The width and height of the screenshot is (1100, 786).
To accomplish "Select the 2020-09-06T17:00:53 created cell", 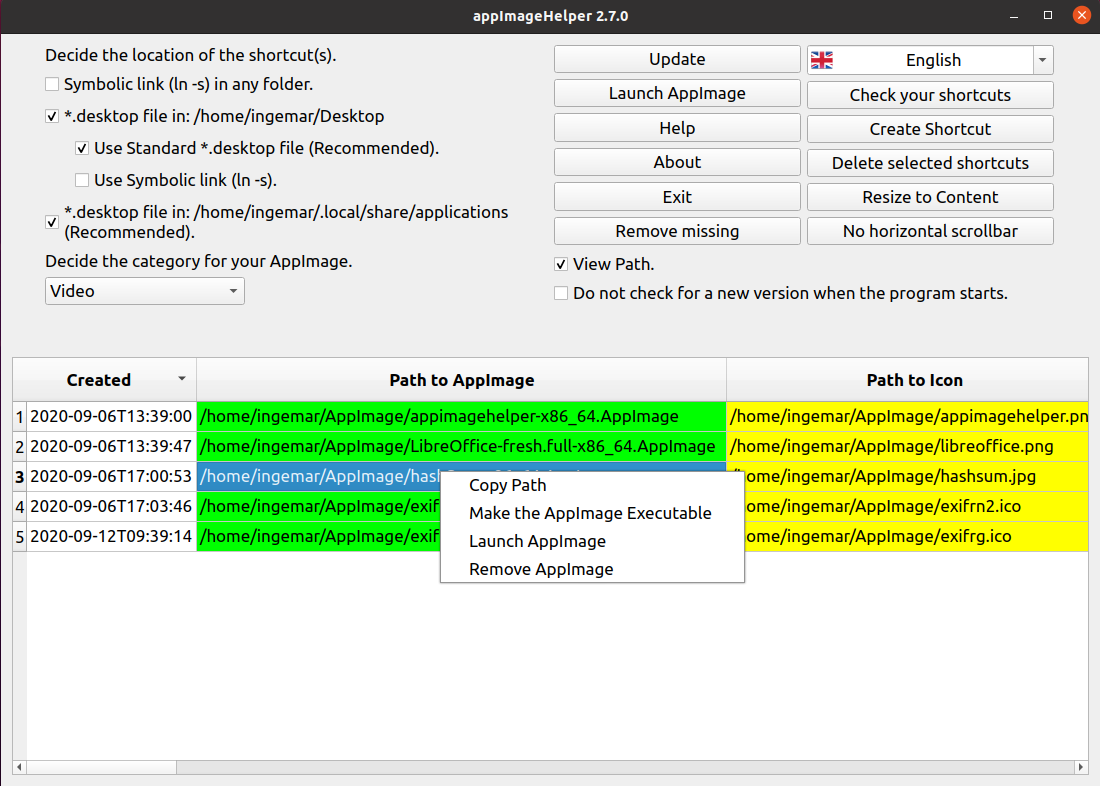I will 112,477.
